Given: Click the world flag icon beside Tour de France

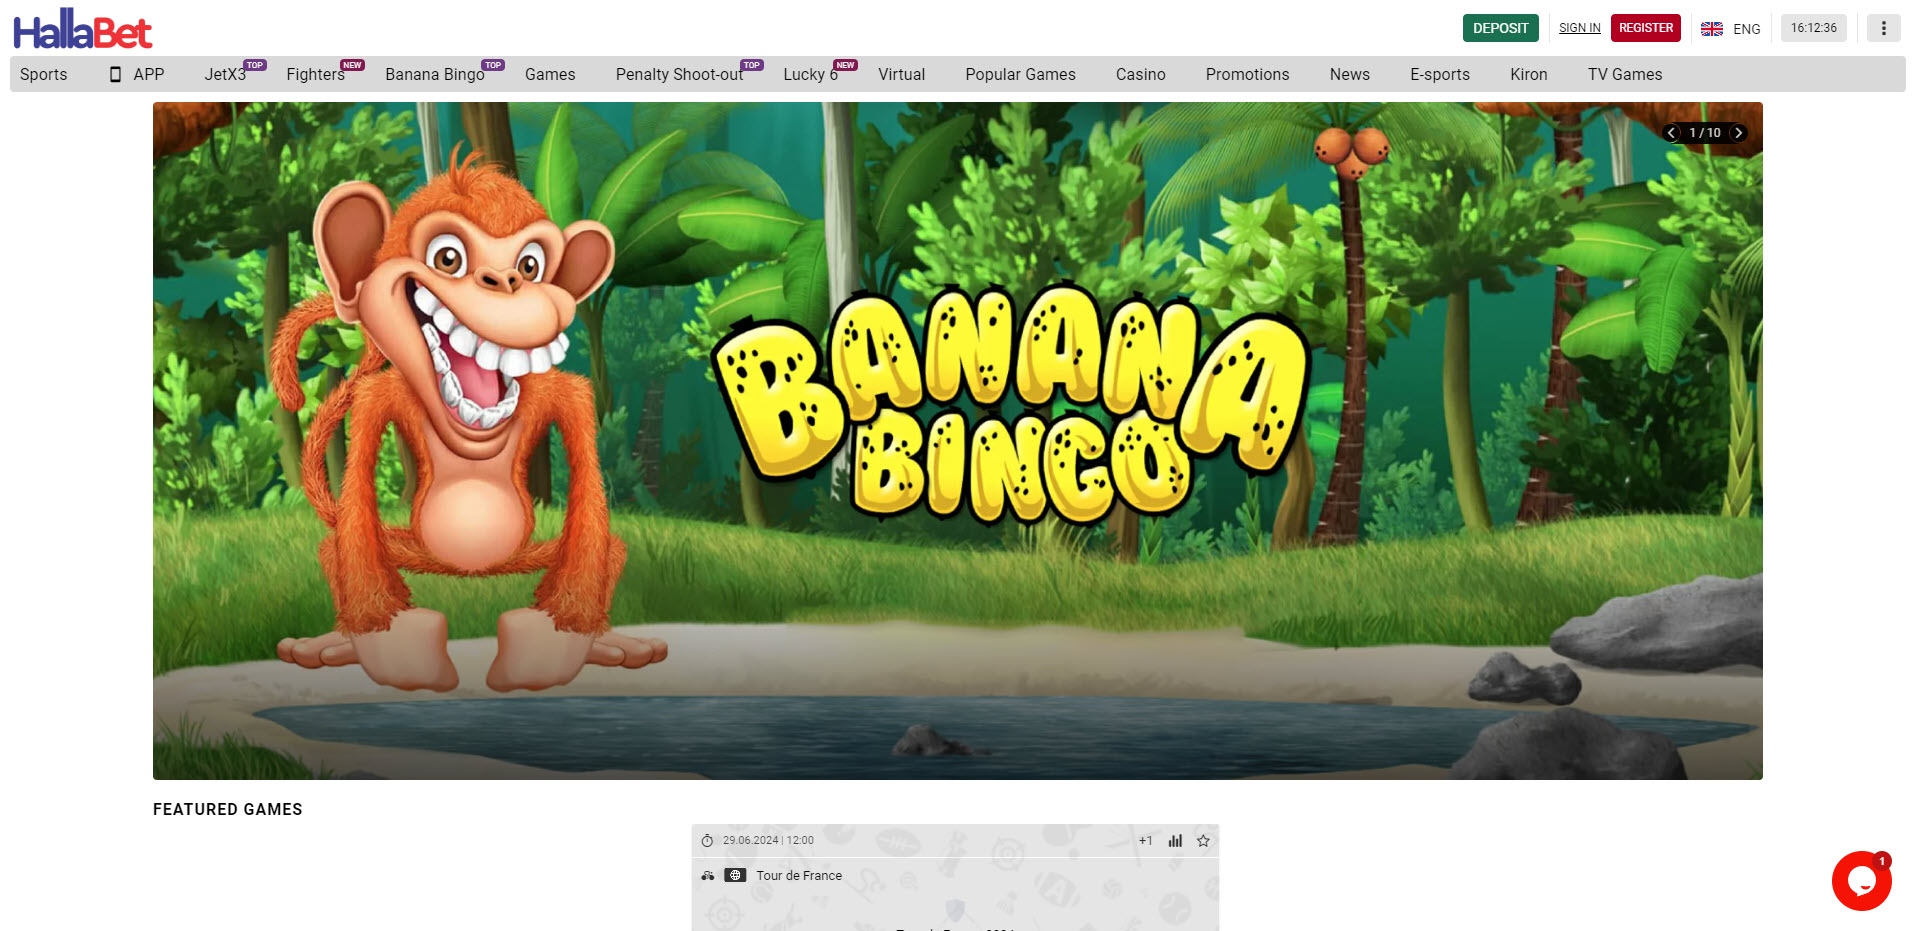Looking at the screenshot, I should point(735,876).
